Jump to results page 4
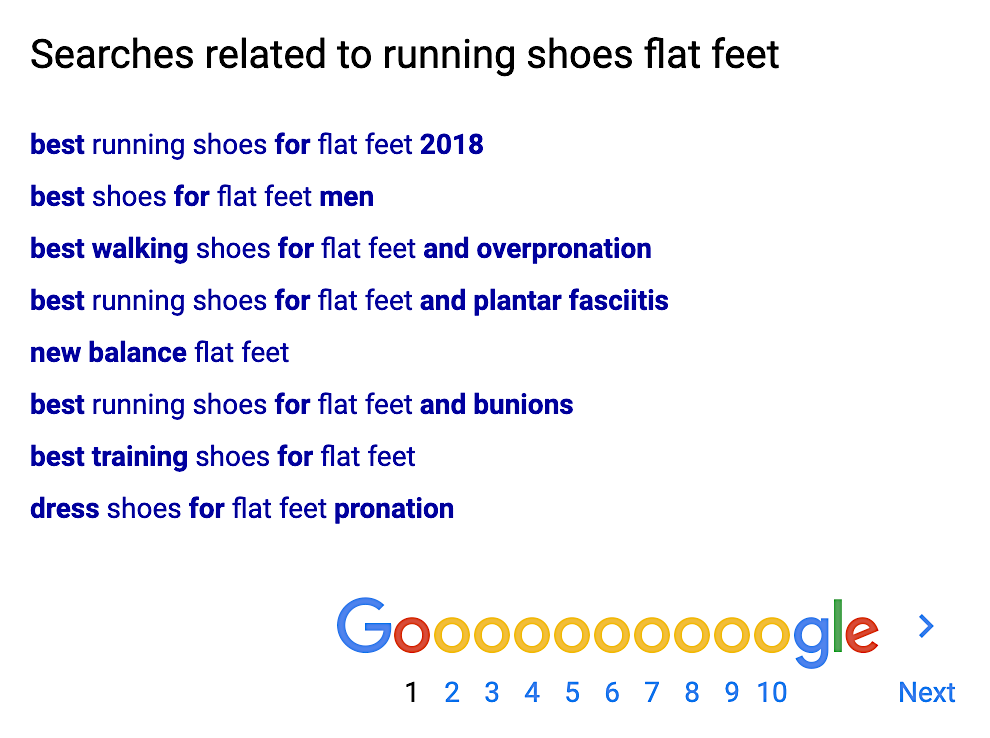This screenshot has width=990, height=738. coord(532,693)
